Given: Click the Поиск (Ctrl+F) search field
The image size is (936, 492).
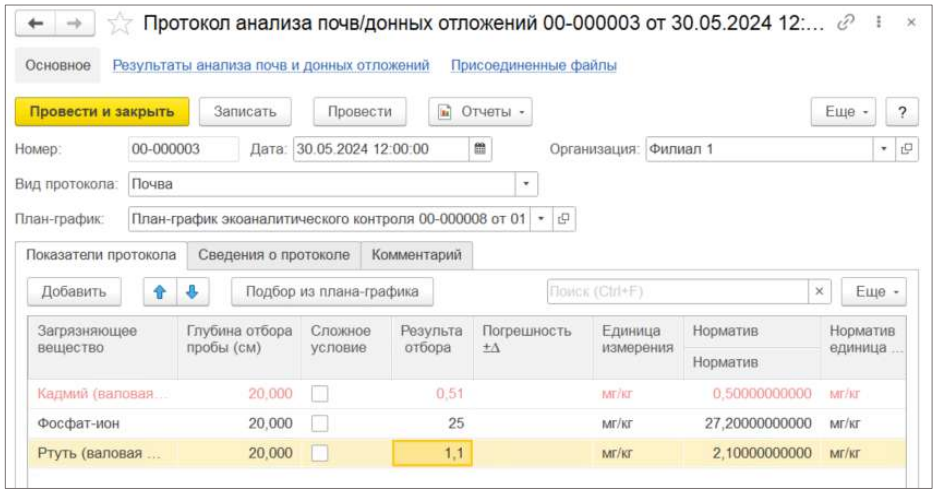Looking at the screenshot, I should (676, 292).
